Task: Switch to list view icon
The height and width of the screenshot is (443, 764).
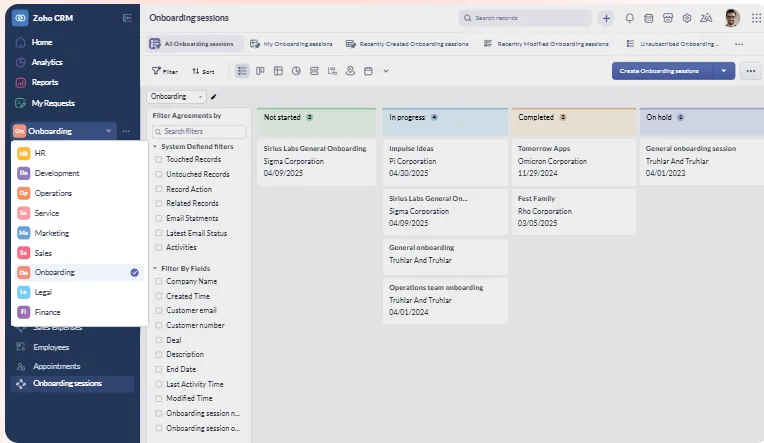Action: point(242,71)
